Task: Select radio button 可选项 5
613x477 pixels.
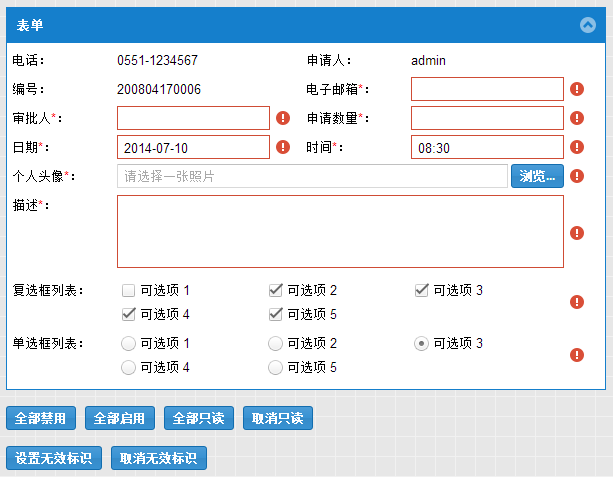Action: (x=276, y=368)
